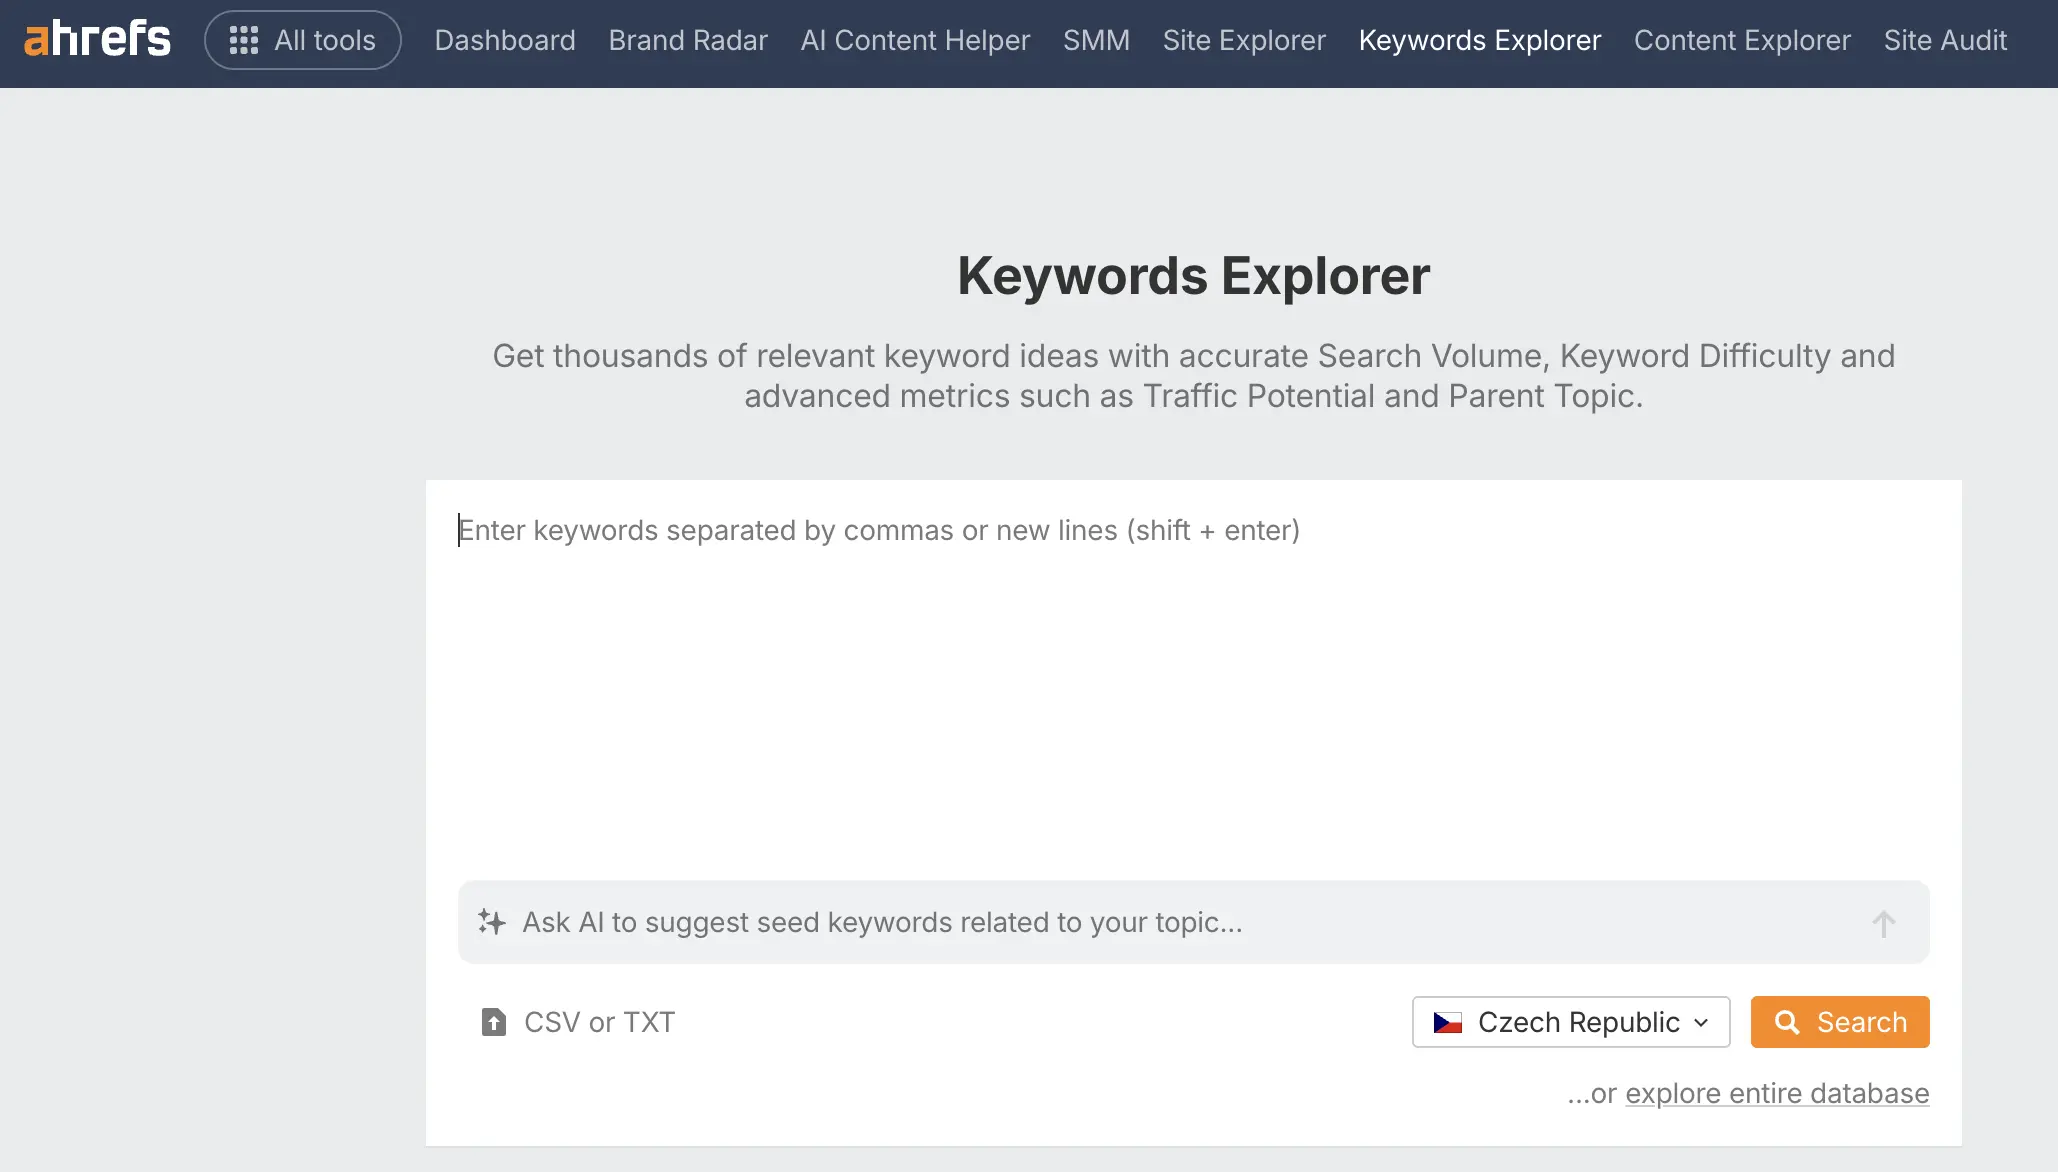
Task: Click the Keywords Explorer heading
Action: [1193, 276]
